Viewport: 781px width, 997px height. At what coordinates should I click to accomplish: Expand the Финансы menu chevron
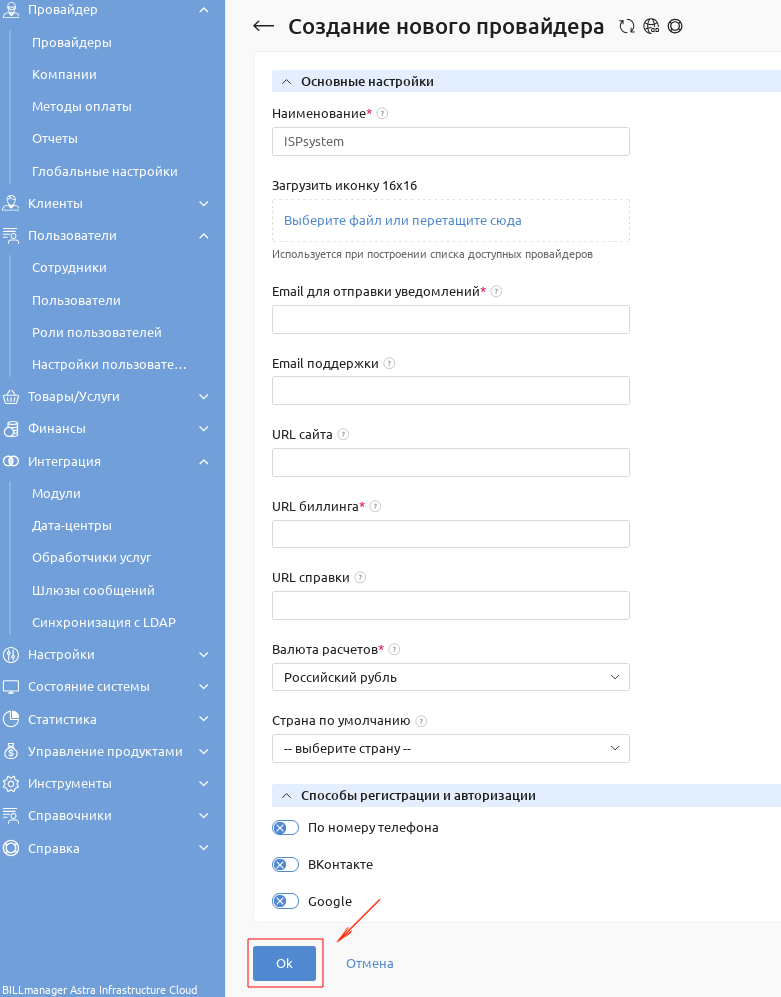[204, 429]
